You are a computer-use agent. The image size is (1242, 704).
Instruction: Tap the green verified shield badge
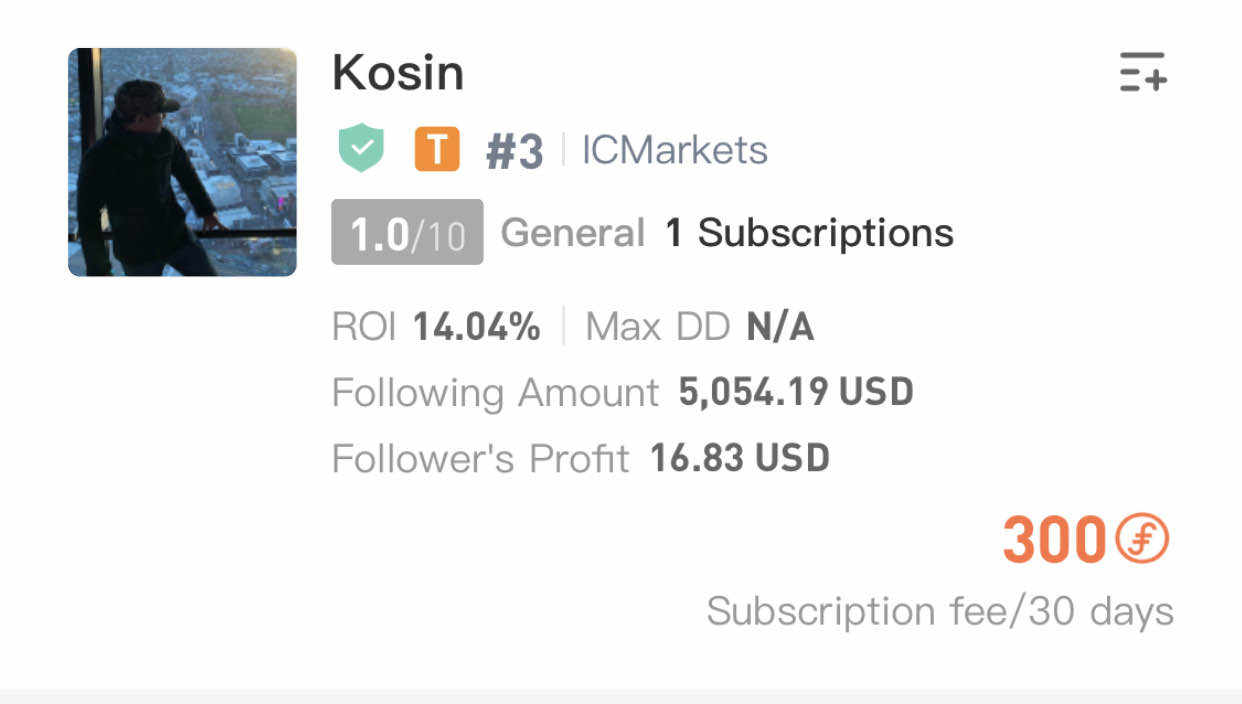point(361,149)
